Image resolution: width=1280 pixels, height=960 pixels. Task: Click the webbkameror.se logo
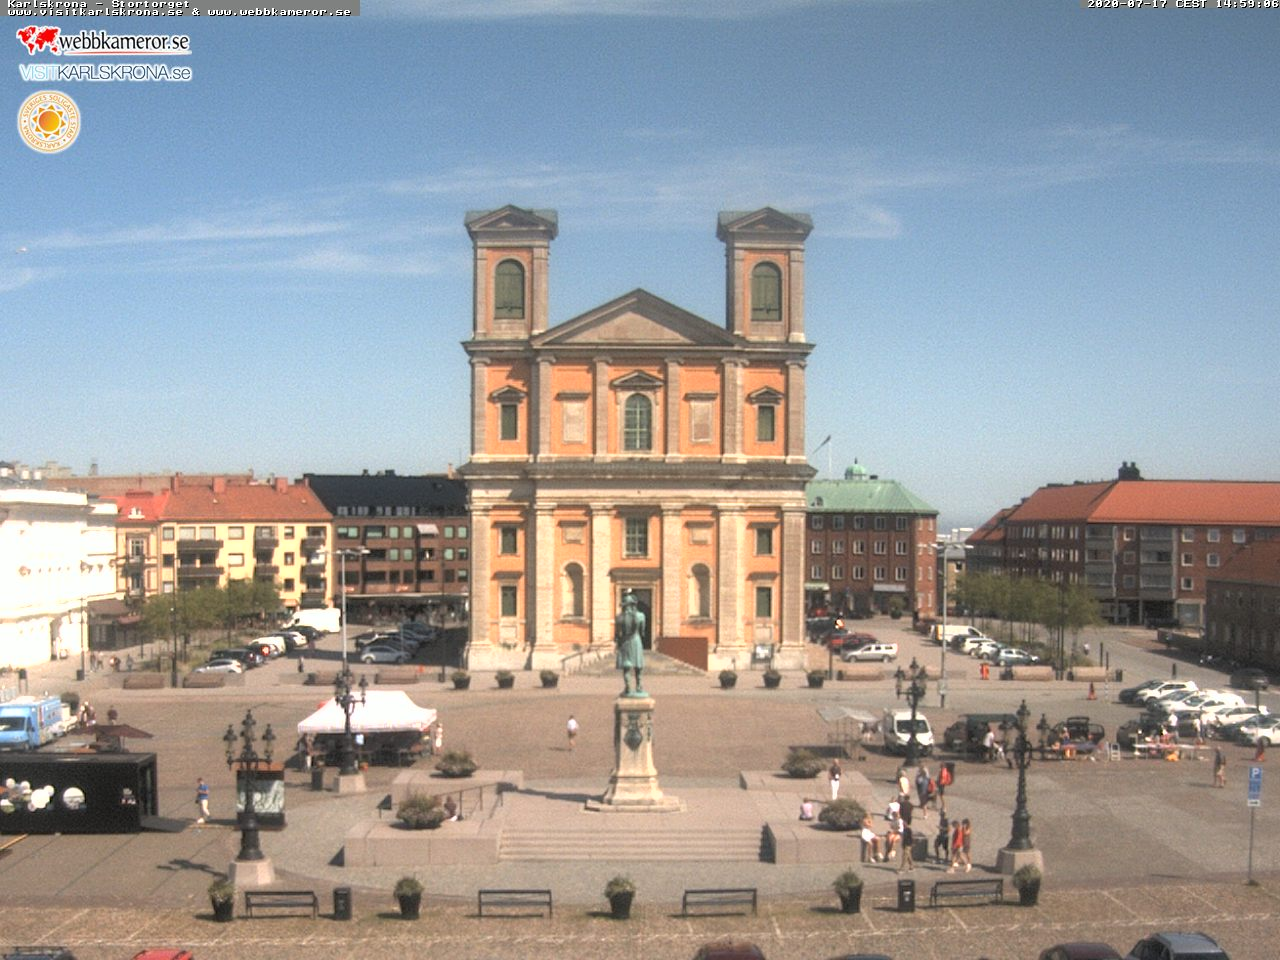click(x=103, y=41)
